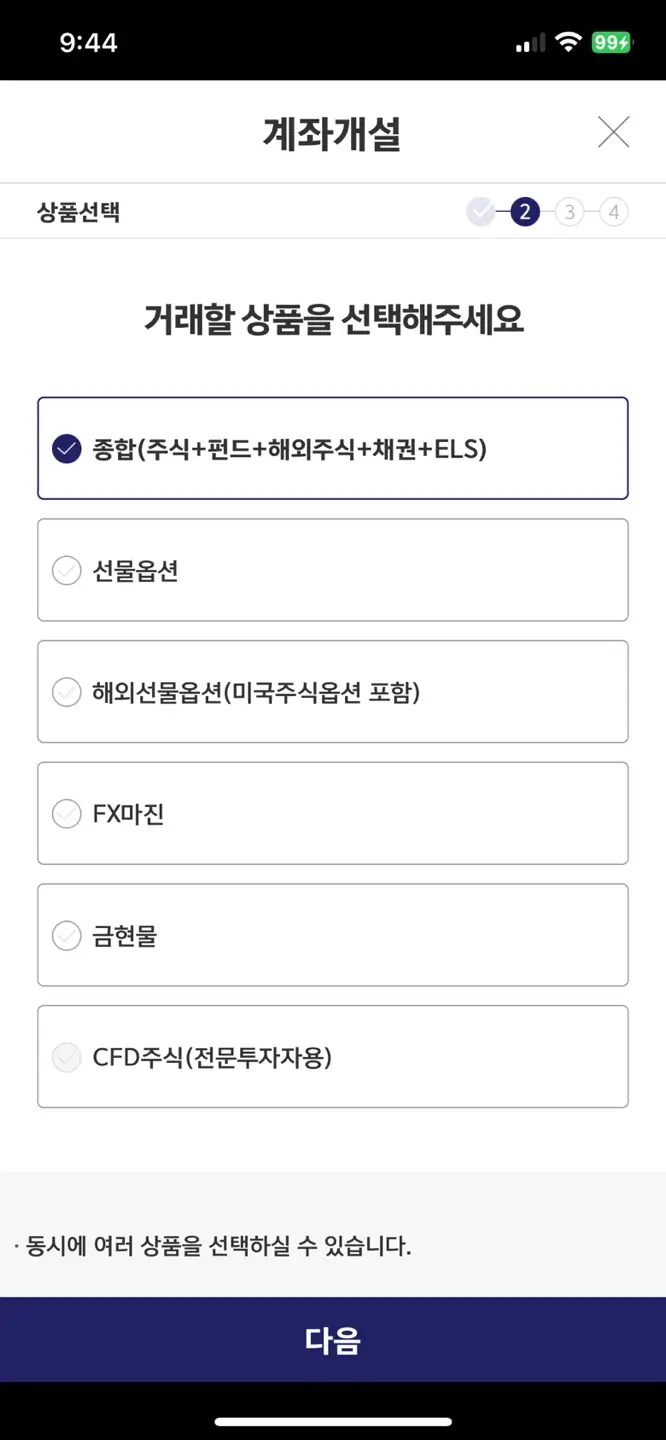Tap the checkmark inside the 종합 option
The height and width of the screenshot is (1440, 666).
coord(66,448)
